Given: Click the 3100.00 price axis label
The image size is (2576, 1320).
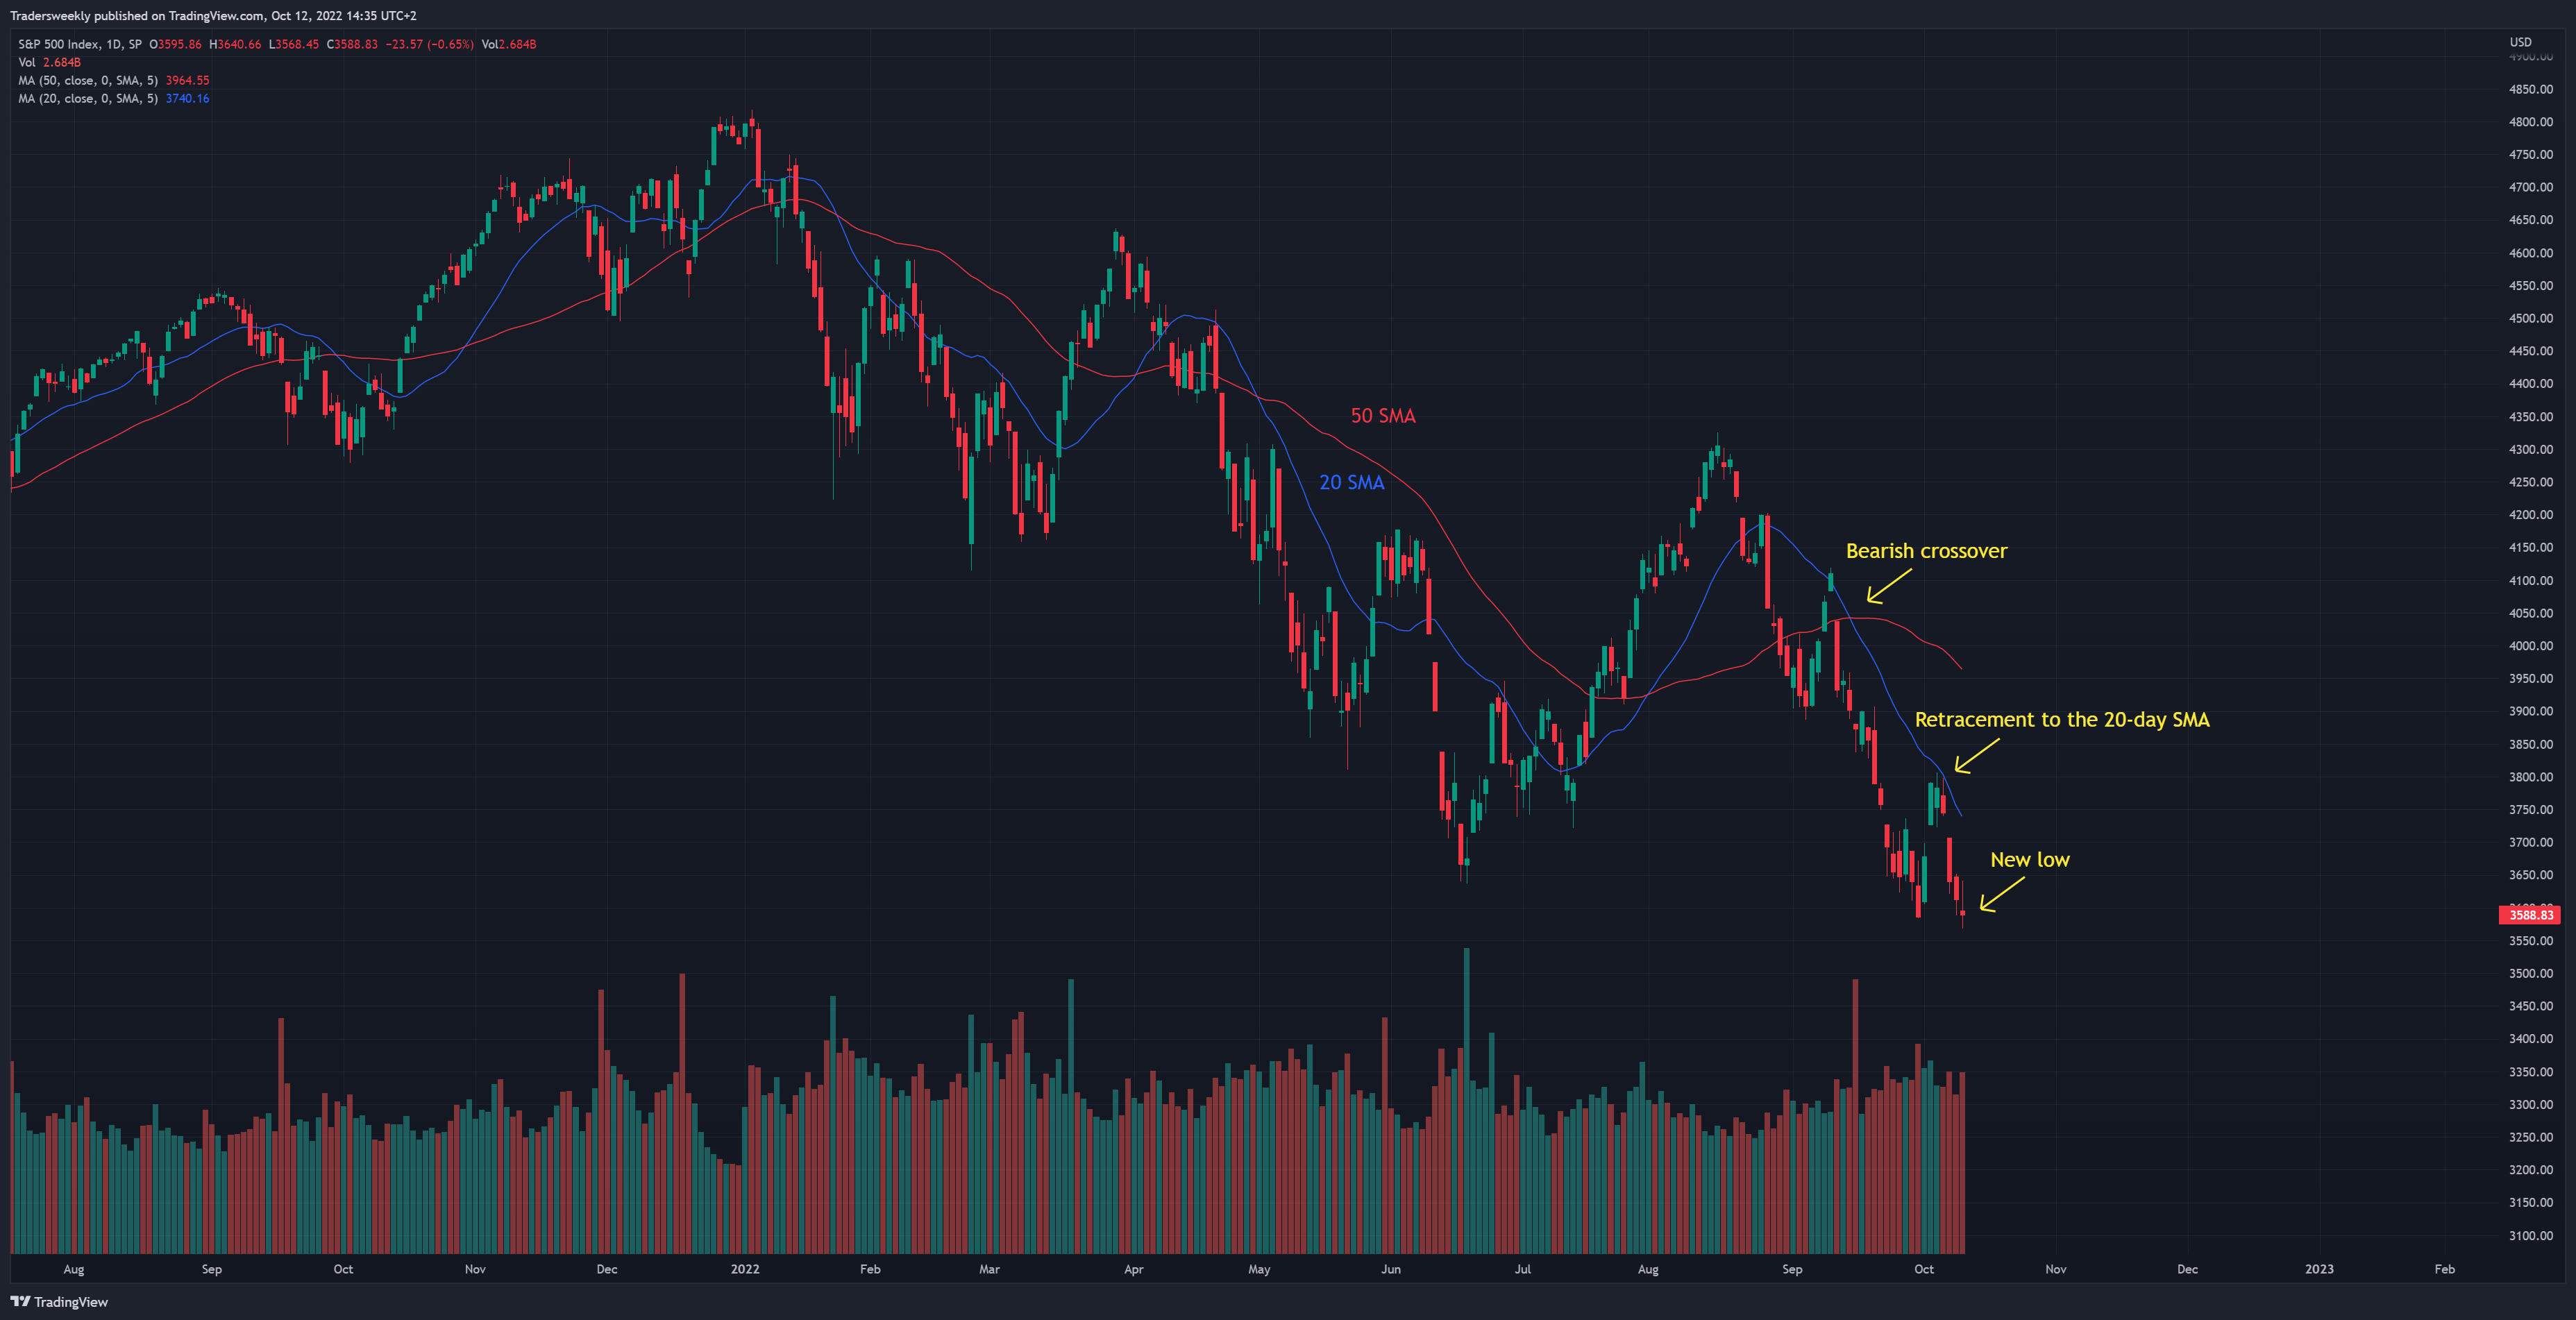Looking at the screenshot, I should click(x=2530, y=1235).
